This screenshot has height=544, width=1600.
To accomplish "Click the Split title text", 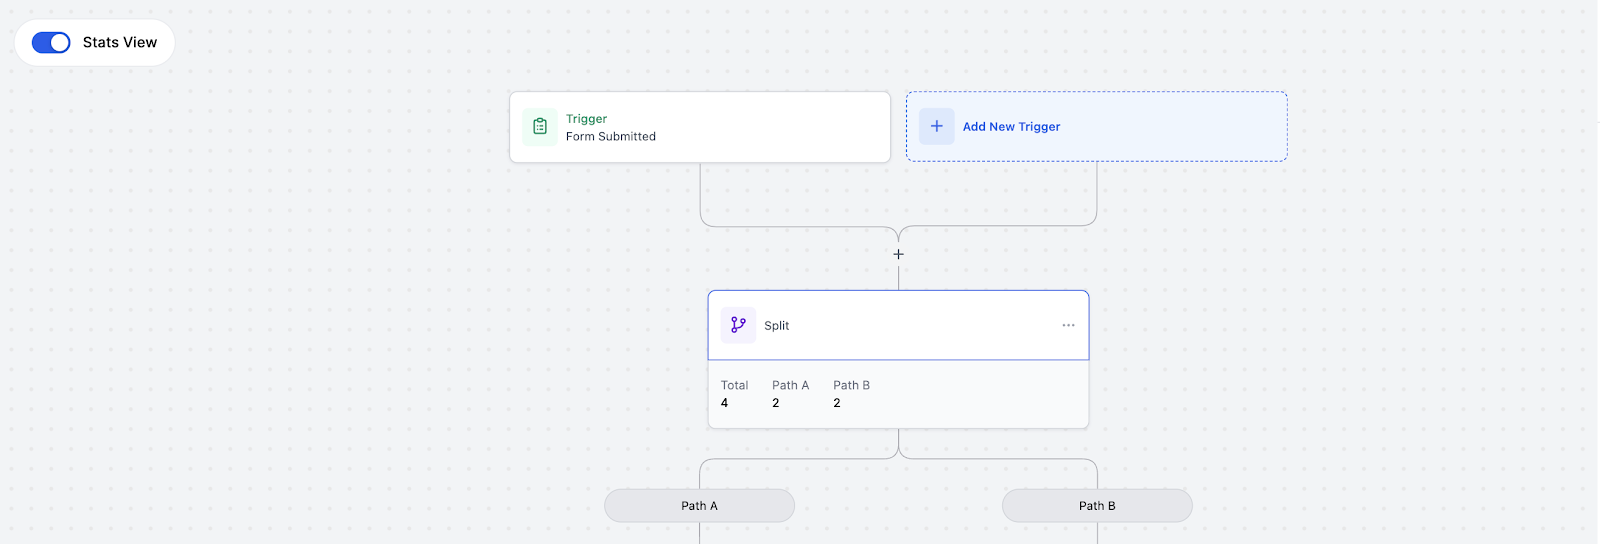I will [777, 326].
